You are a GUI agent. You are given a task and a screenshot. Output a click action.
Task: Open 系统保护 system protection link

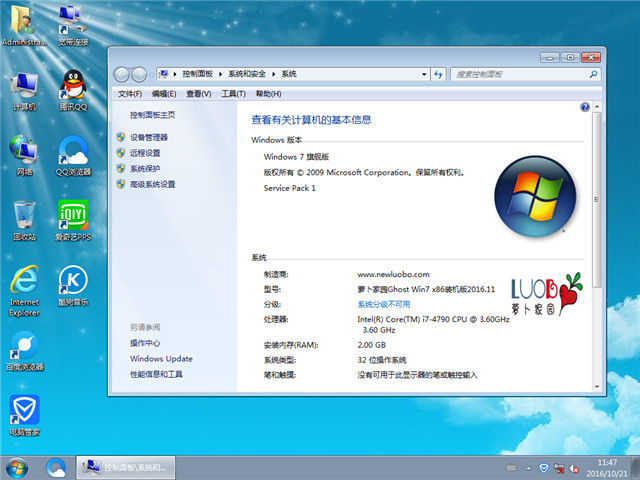point(145,169)
